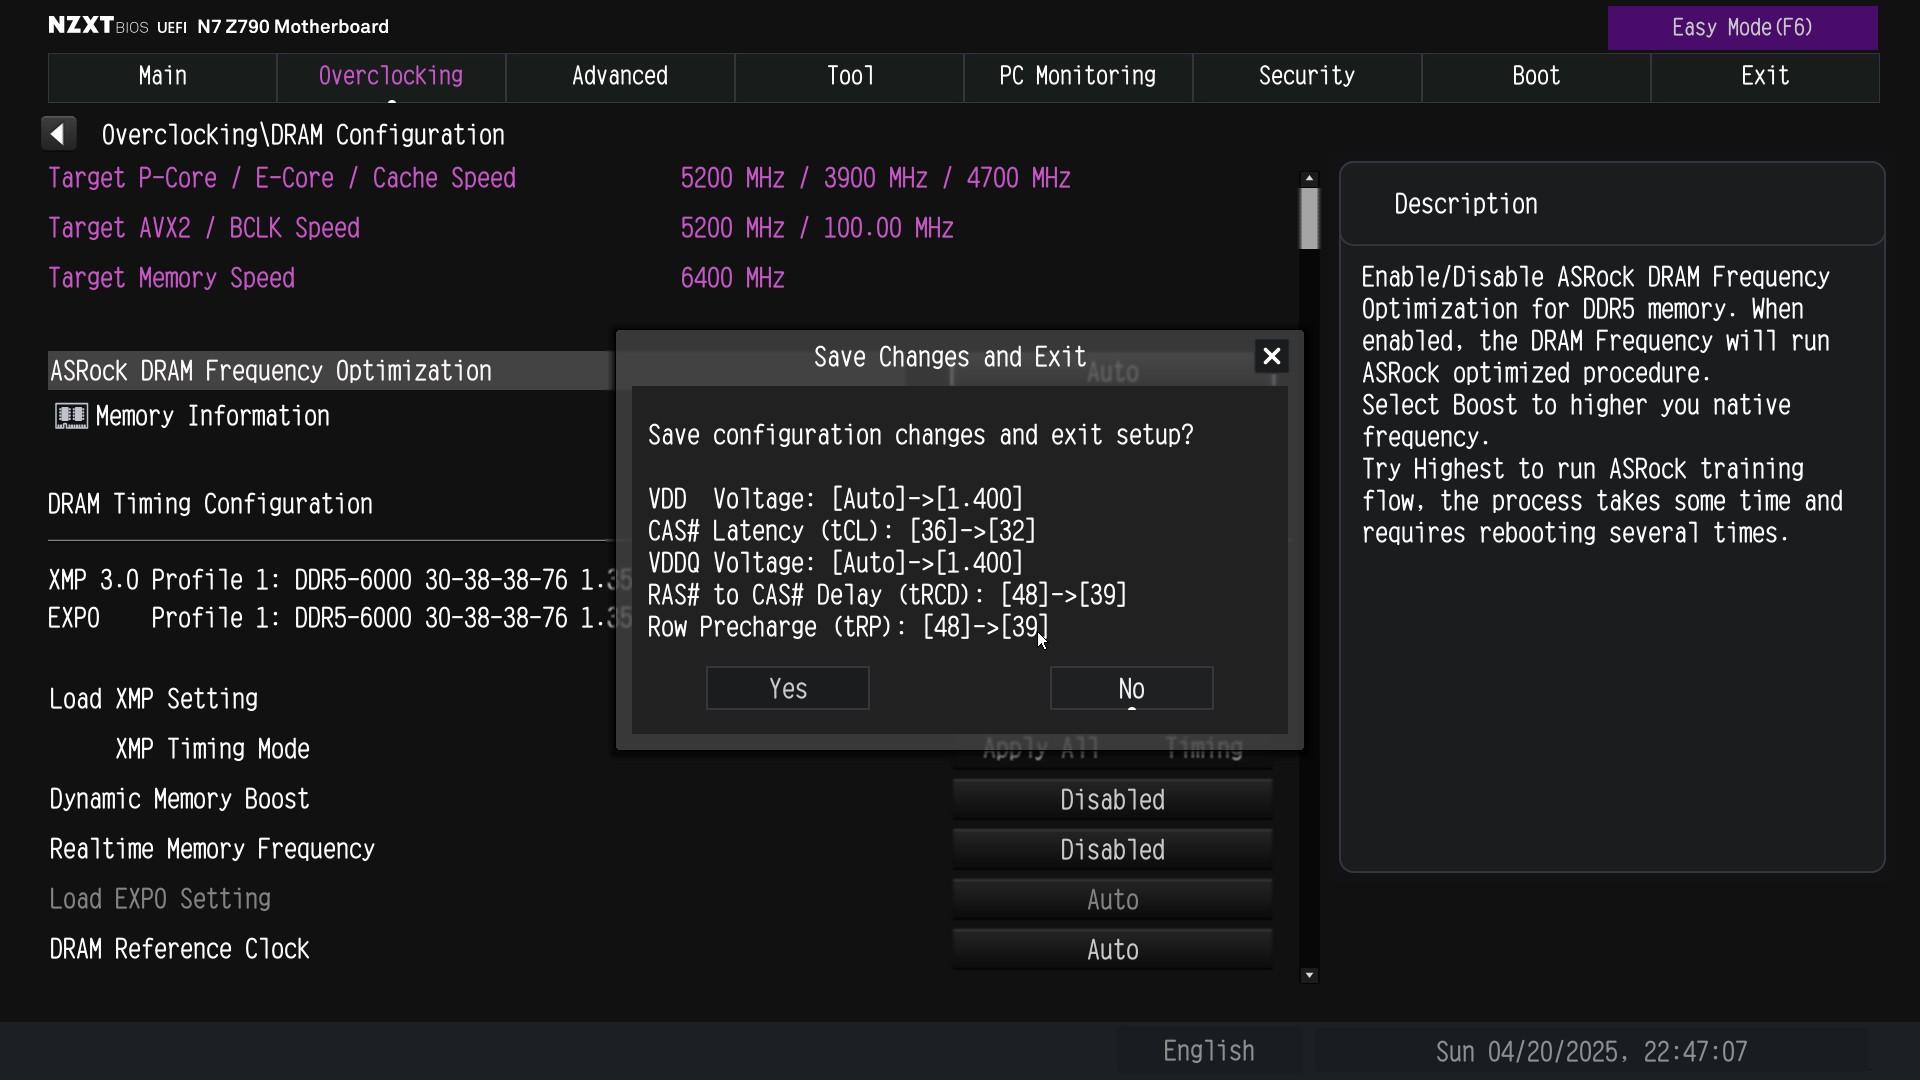Click the scrollbar down arrow

tap(1309, 975)
